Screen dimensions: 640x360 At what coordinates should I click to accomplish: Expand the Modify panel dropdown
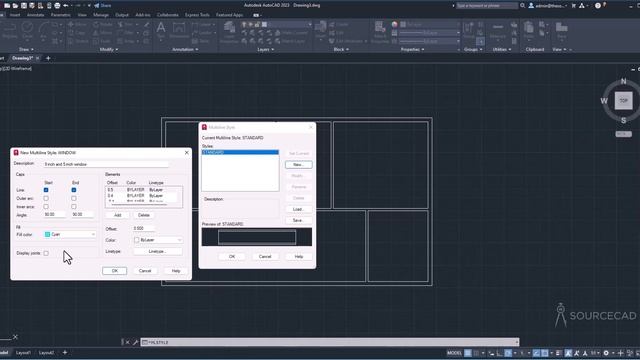[x=109, y=49]
